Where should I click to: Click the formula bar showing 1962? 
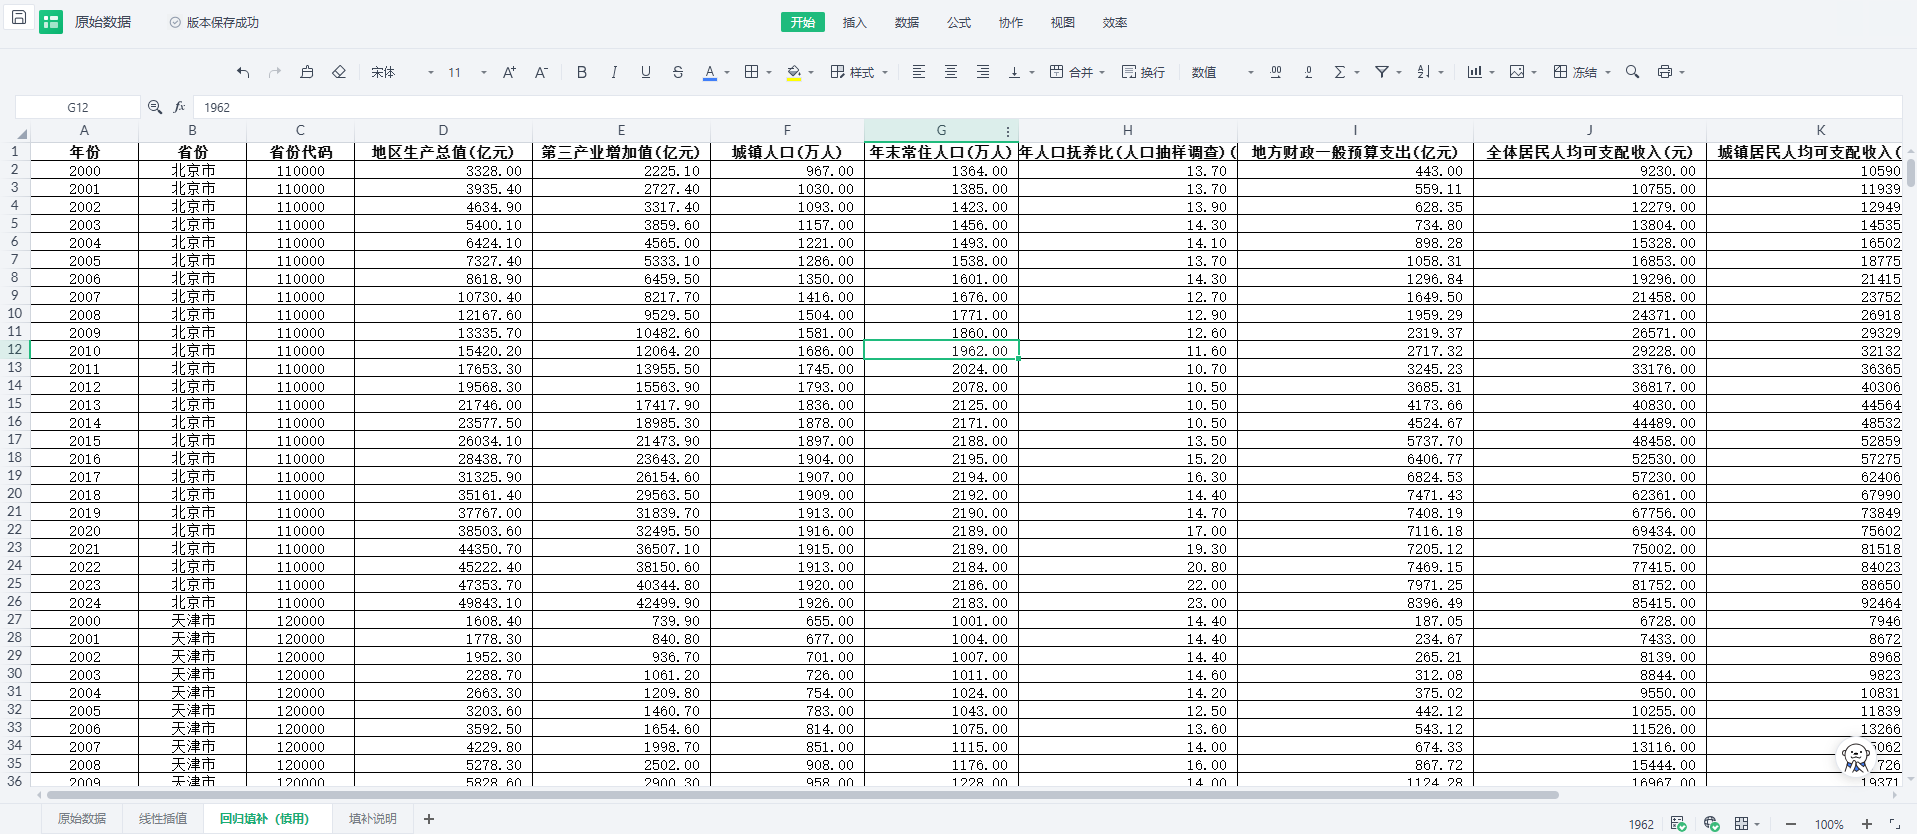coord(1048,107)
